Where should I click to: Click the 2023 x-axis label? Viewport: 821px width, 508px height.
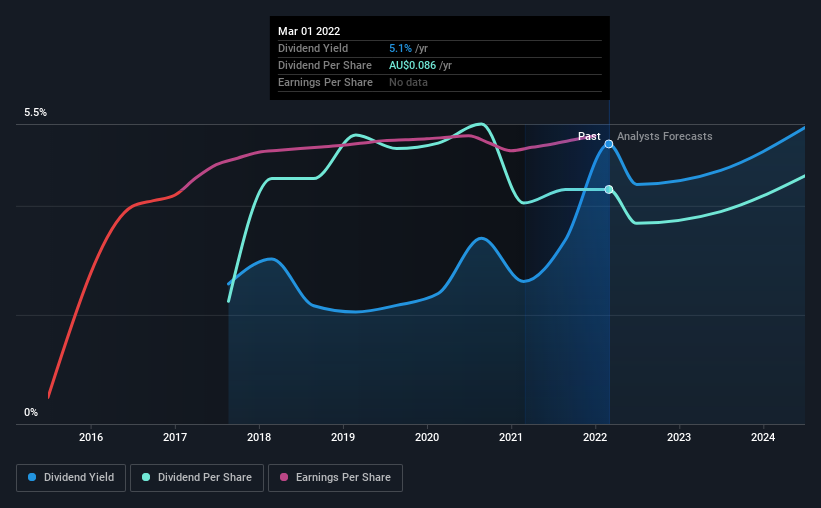point(679,437)
